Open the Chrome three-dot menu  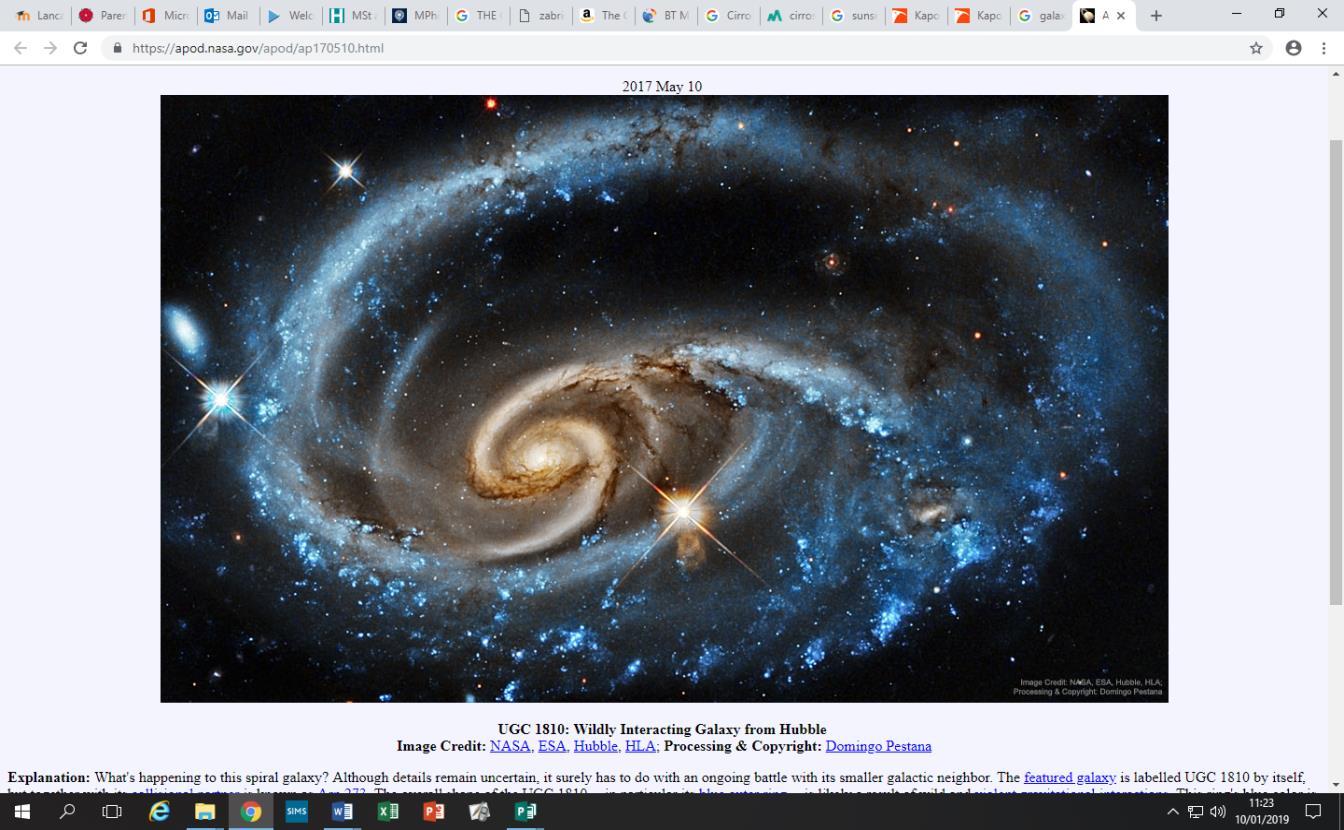point(1323,48)
